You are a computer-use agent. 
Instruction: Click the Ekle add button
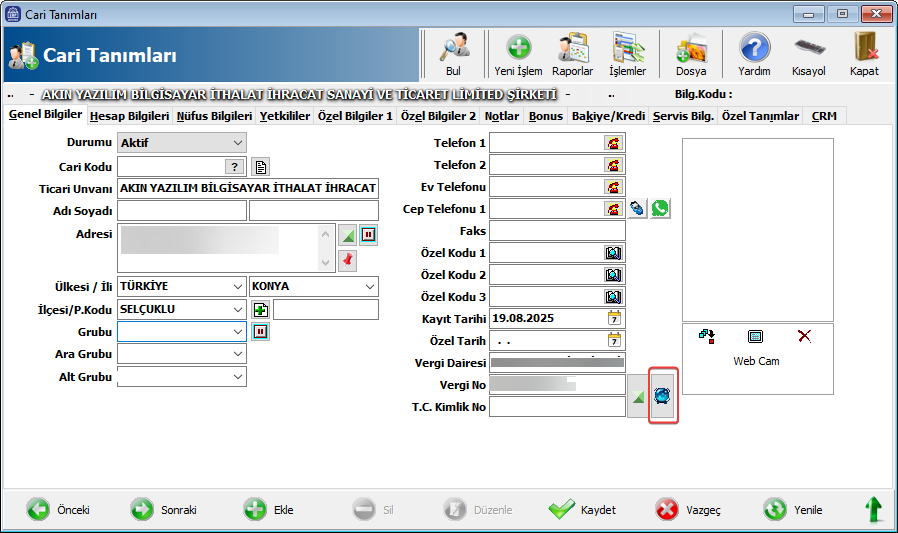(269, 510)
